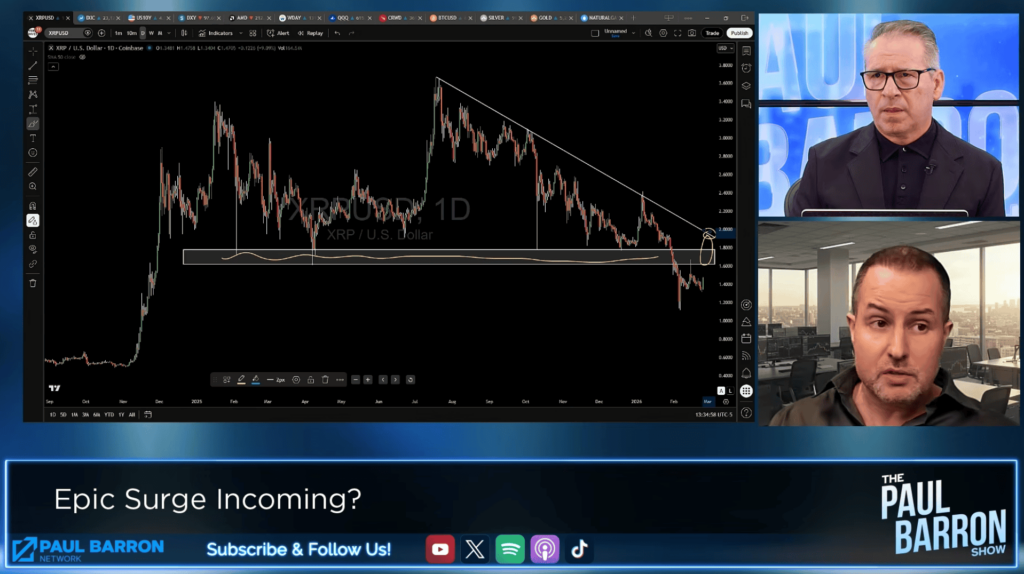Open the indicator templates grid icon
The height and width of the screenshot is (574, 1024).
point(253,33)
